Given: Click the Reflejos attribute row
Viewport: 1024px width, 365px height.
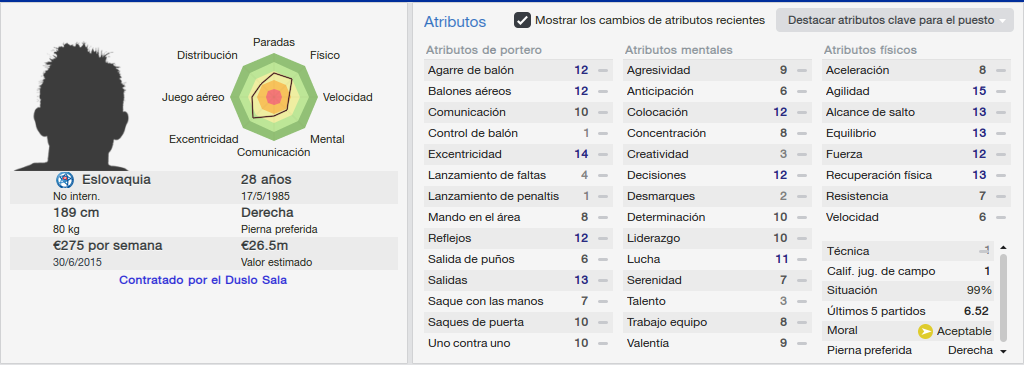Looking at the screenshot, I should (x=519, y=238).
